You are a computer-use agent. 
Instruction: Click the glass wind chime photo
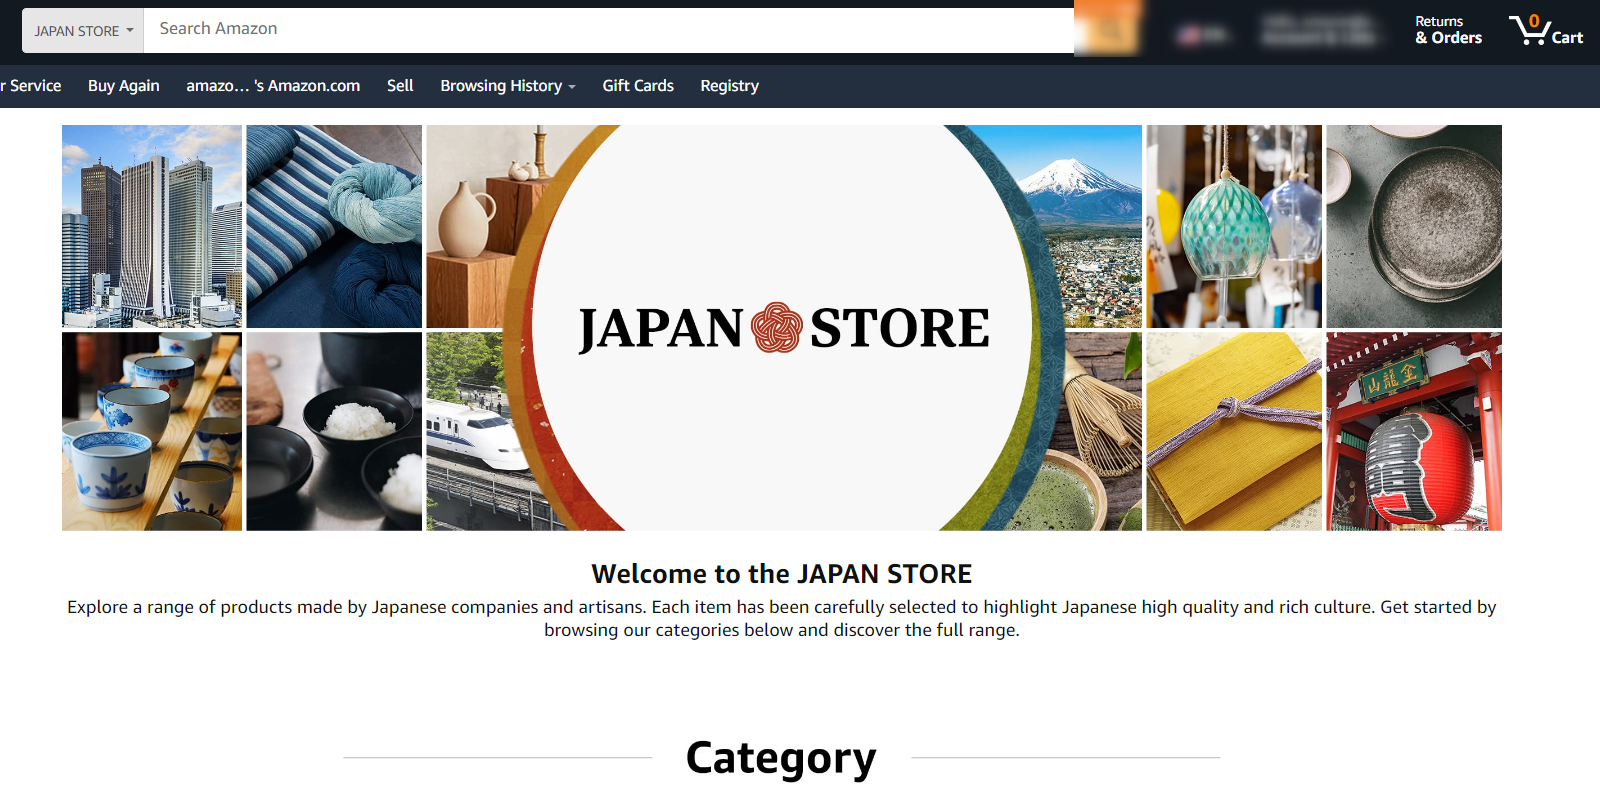1234,226
